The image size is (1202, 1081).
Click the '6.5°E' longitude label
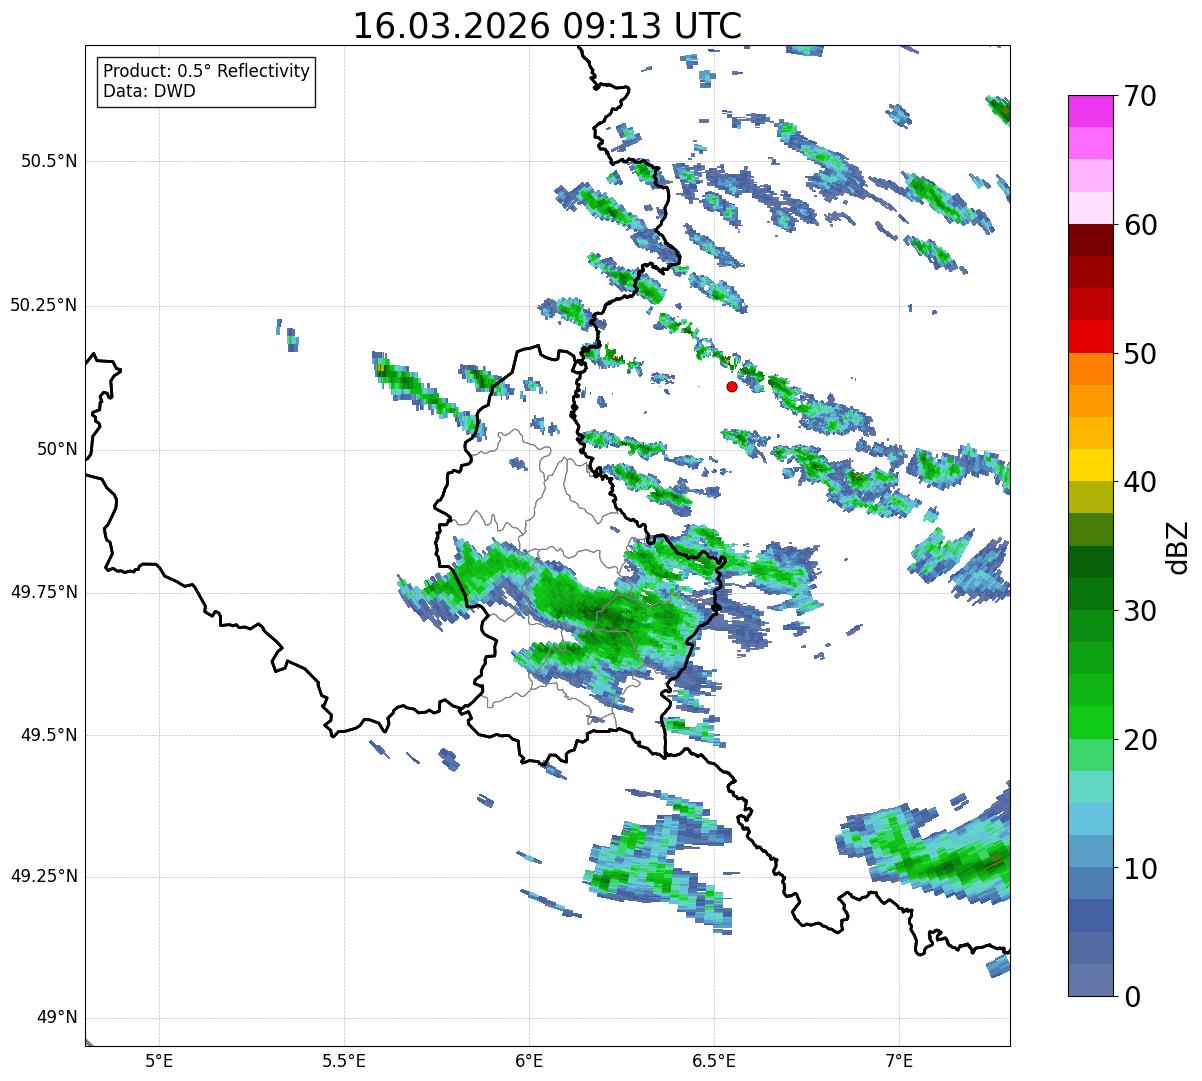tap(715, 1060)
